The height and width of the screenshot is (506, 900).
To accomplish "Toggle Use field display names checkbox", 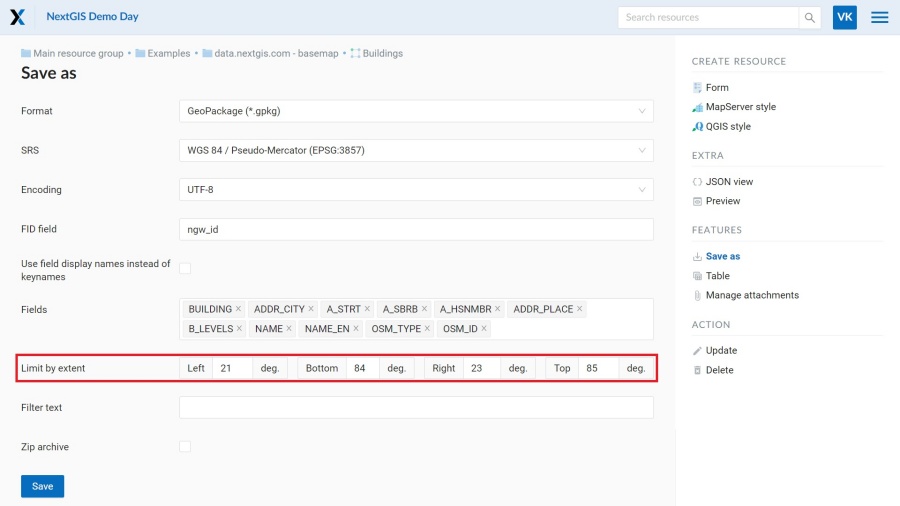I will 185,268.
